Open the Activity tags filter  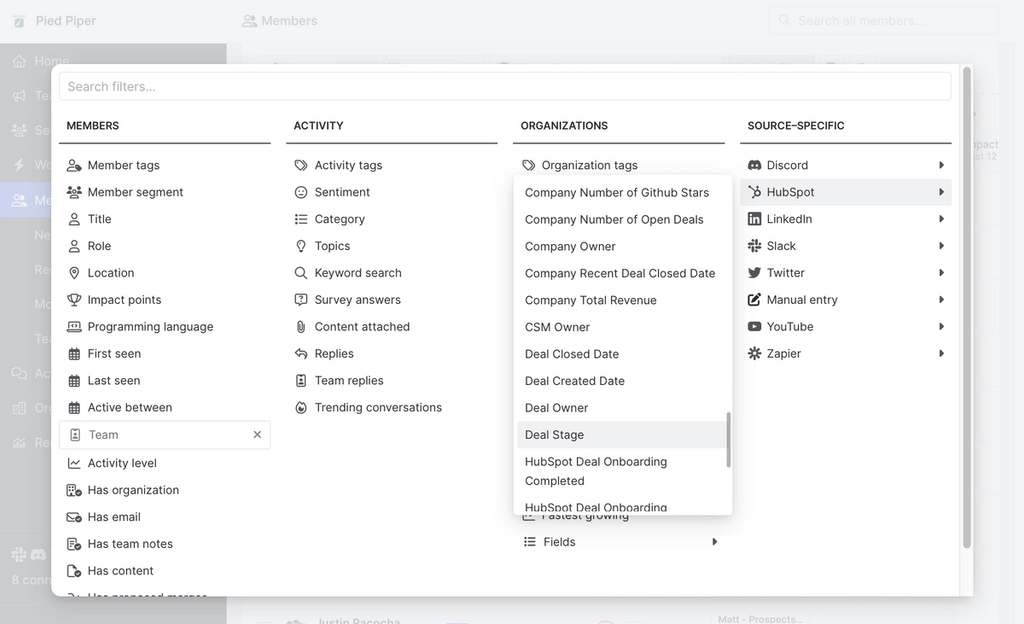pyautogui.click(x=350, y=165)
